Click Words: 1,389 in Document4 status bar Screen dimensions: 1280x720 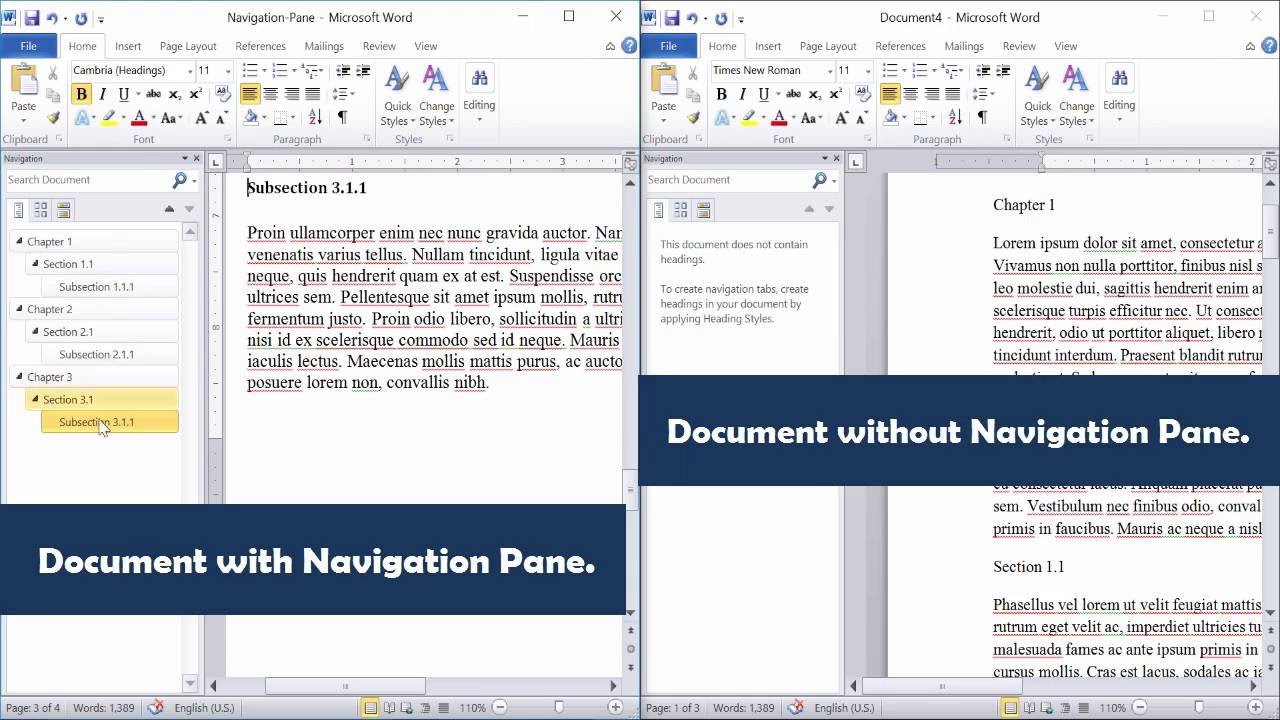point(743,708)
